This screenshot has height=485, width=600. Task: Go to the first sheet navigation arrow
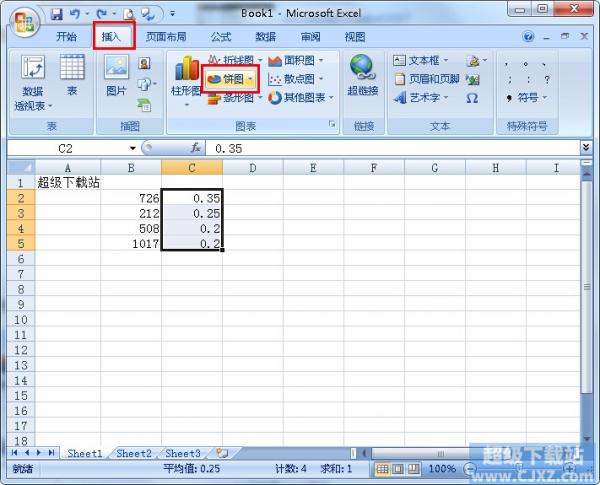tap(15, 453)
